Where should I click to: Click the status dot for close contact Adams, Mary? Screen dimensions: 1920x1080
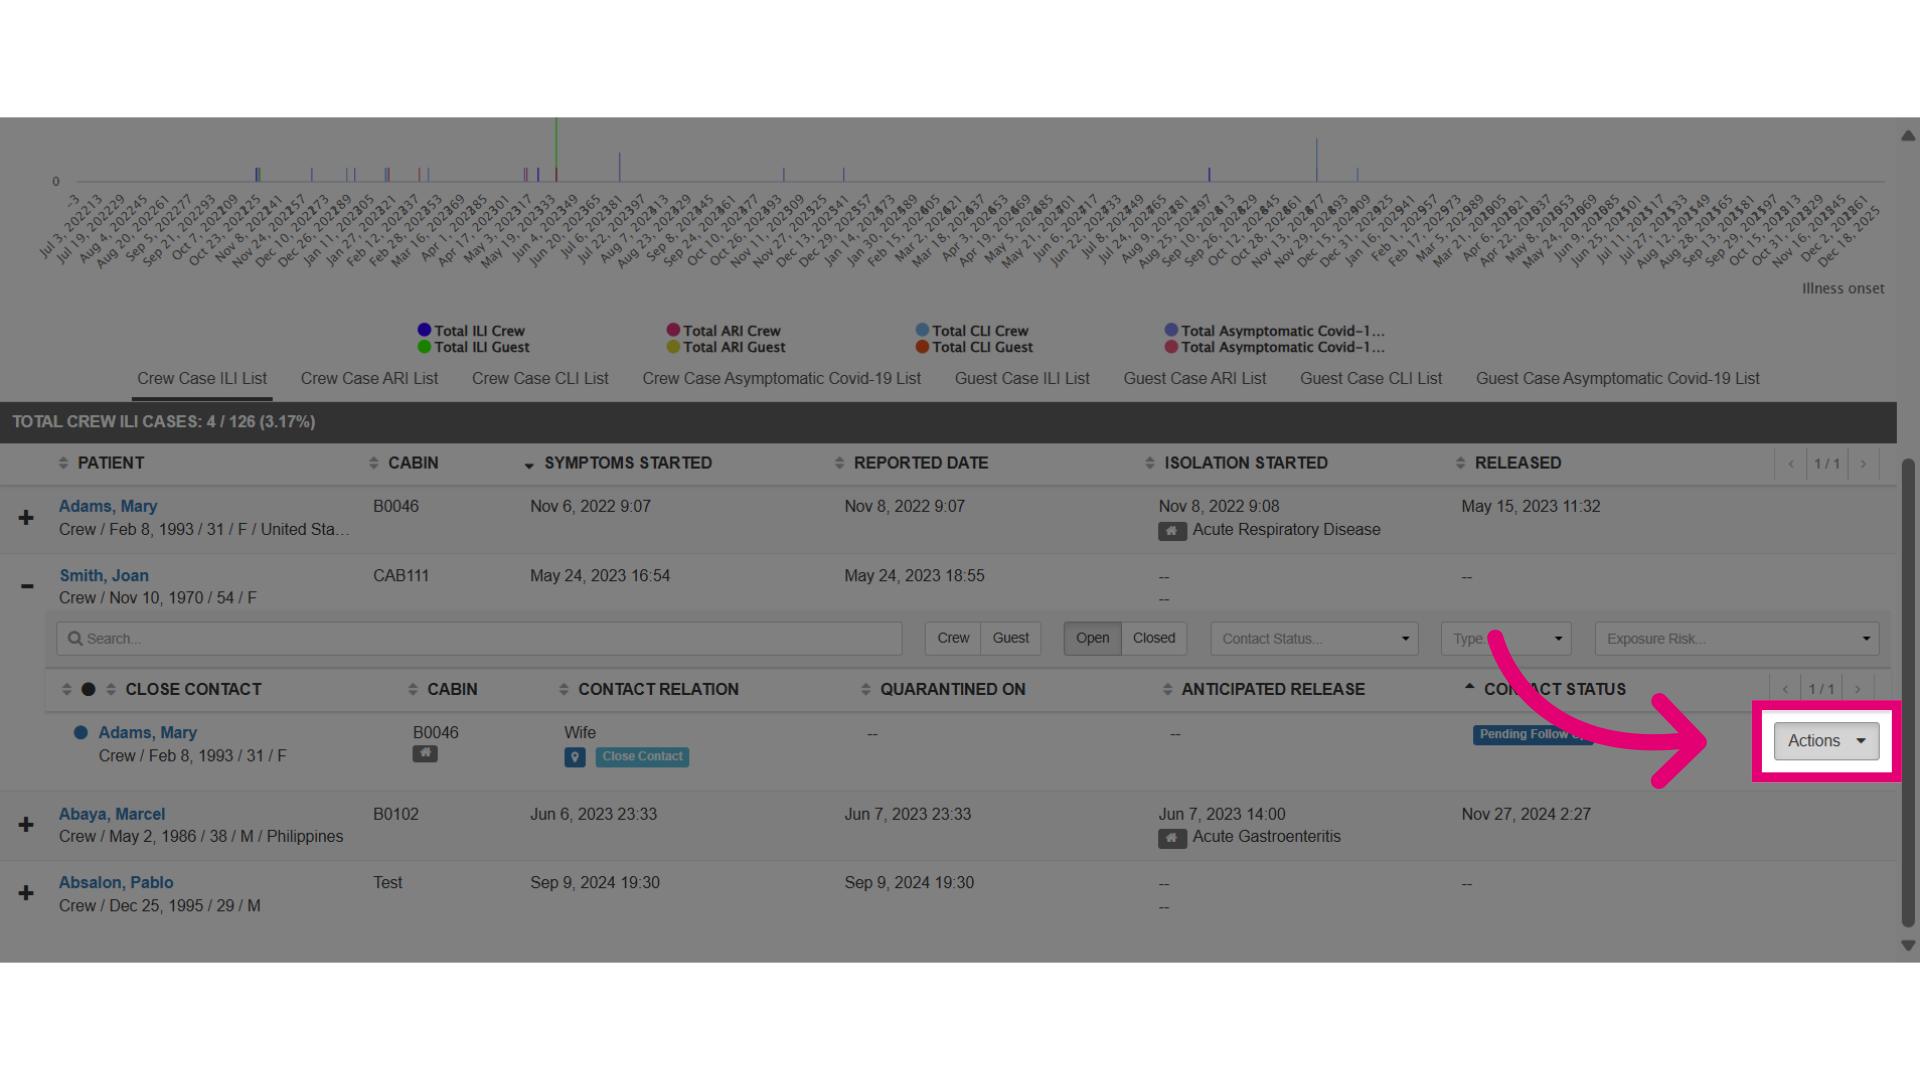[x=81, y=733]
